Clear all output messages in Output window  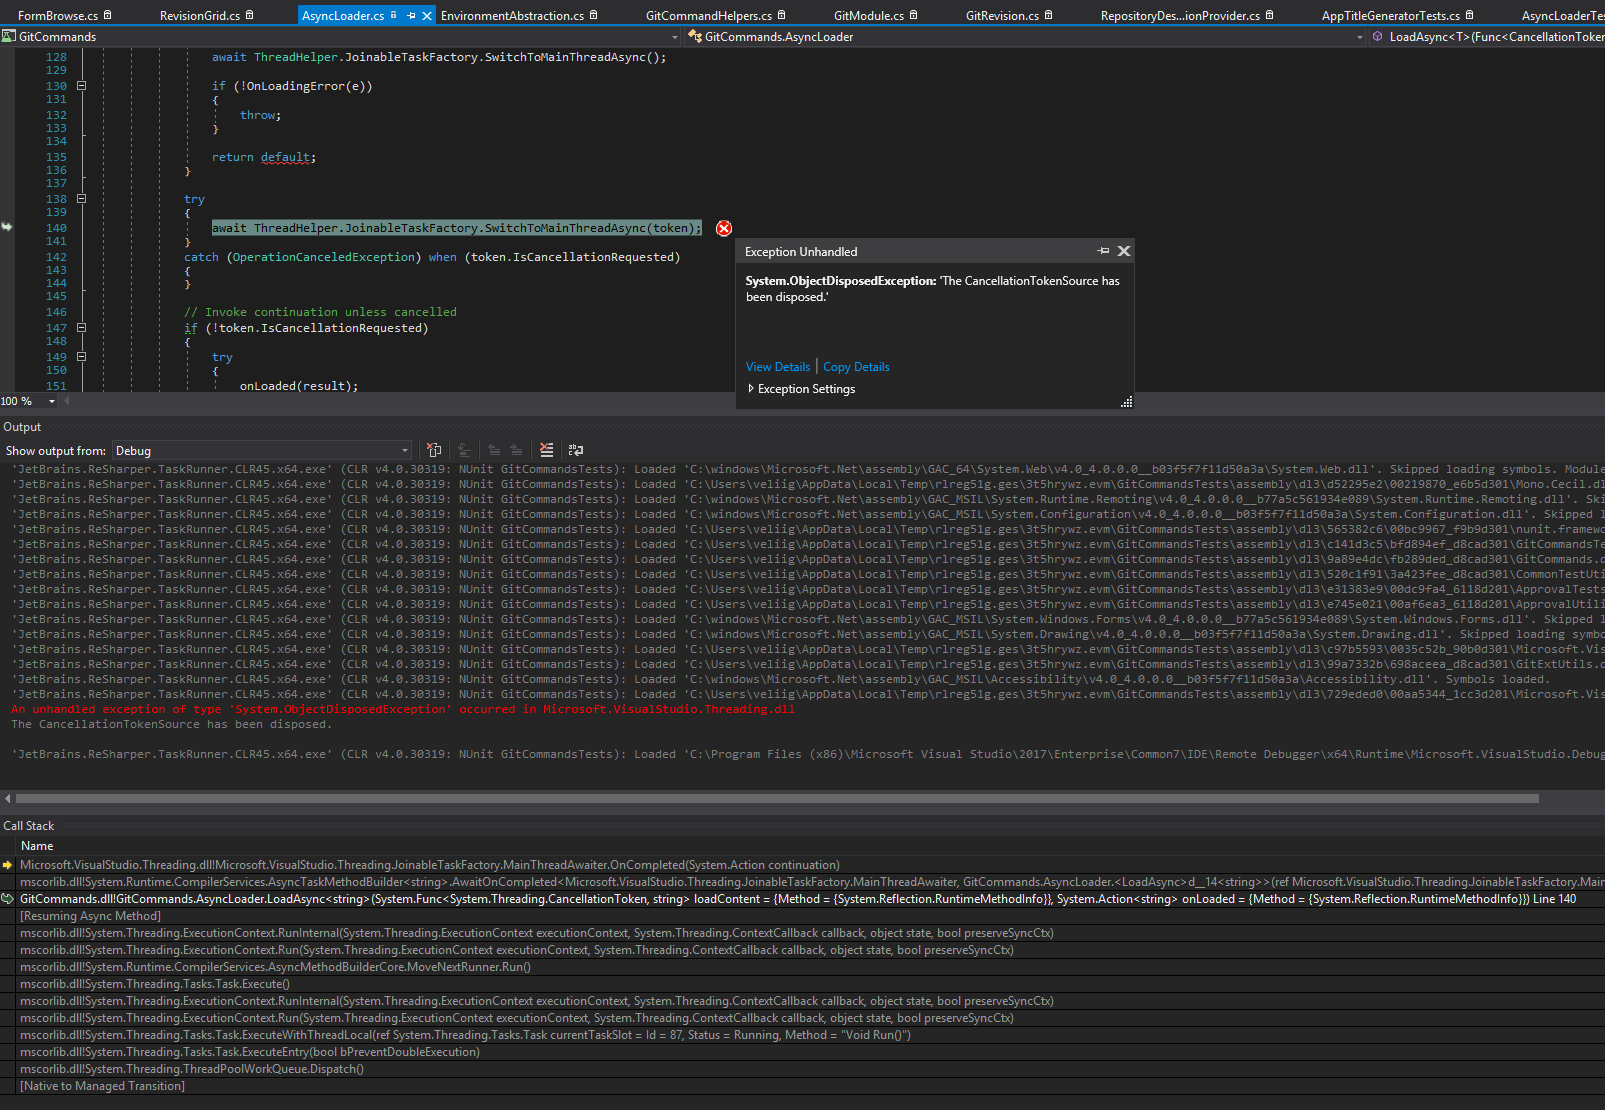point(546,450)
